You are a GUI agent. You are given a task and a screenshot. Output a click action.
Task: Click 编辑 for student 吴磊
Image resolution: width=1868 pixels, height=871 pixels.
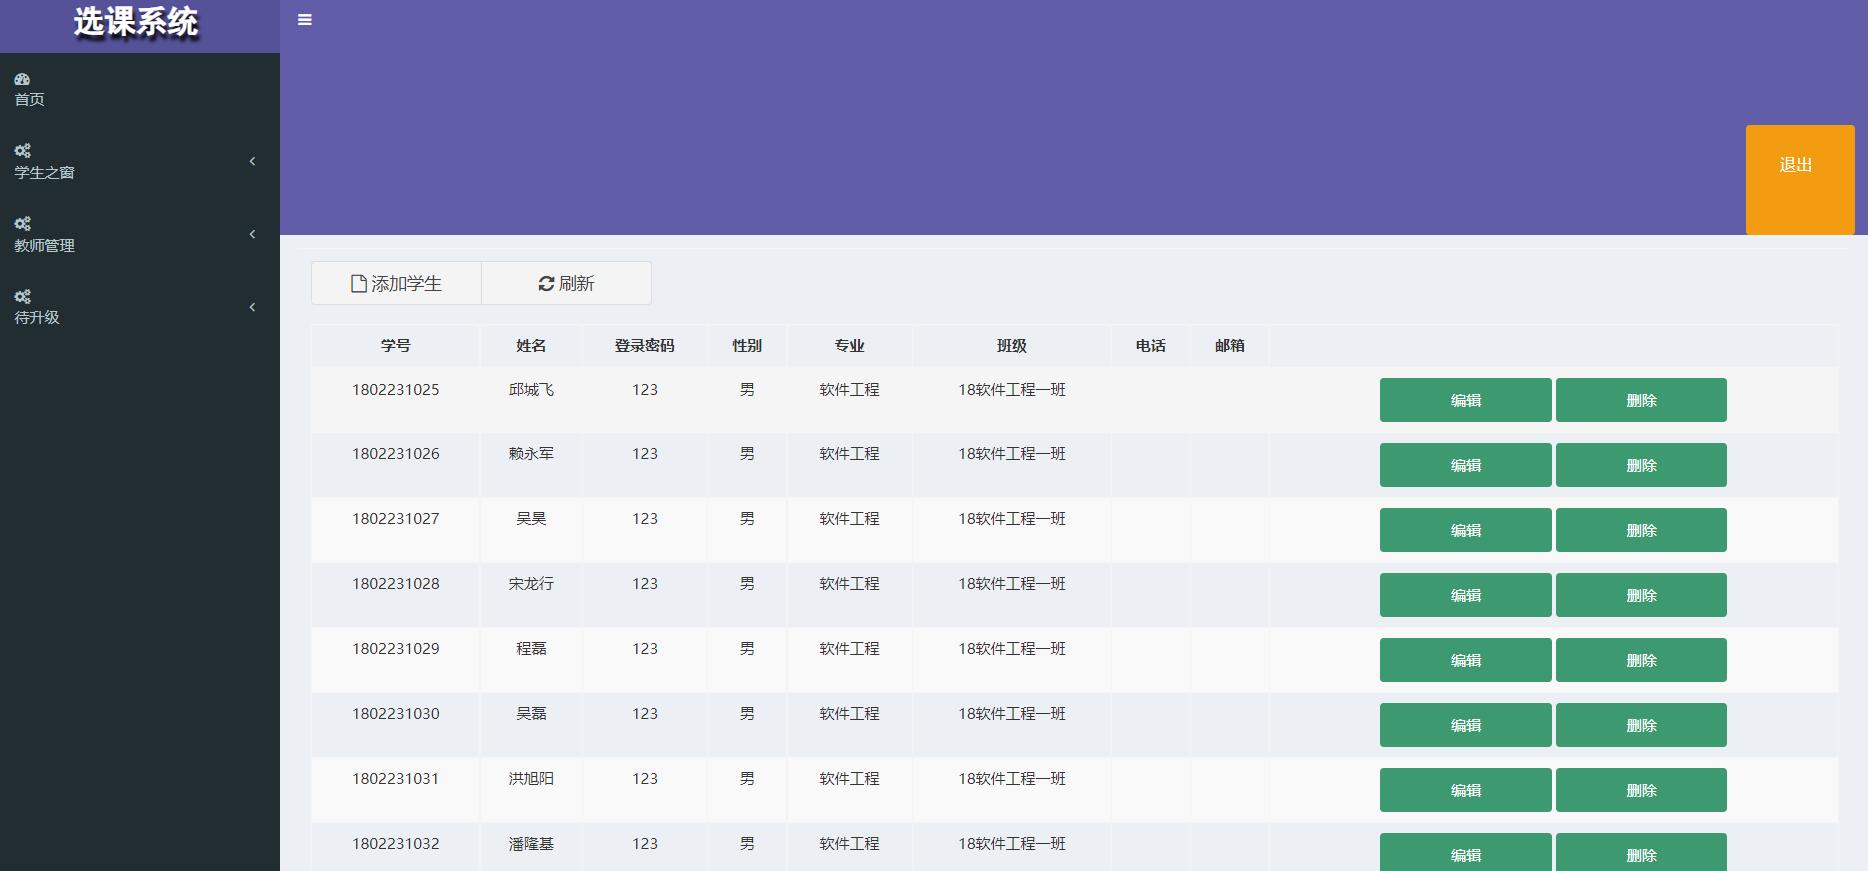(x=1466, y=725)
